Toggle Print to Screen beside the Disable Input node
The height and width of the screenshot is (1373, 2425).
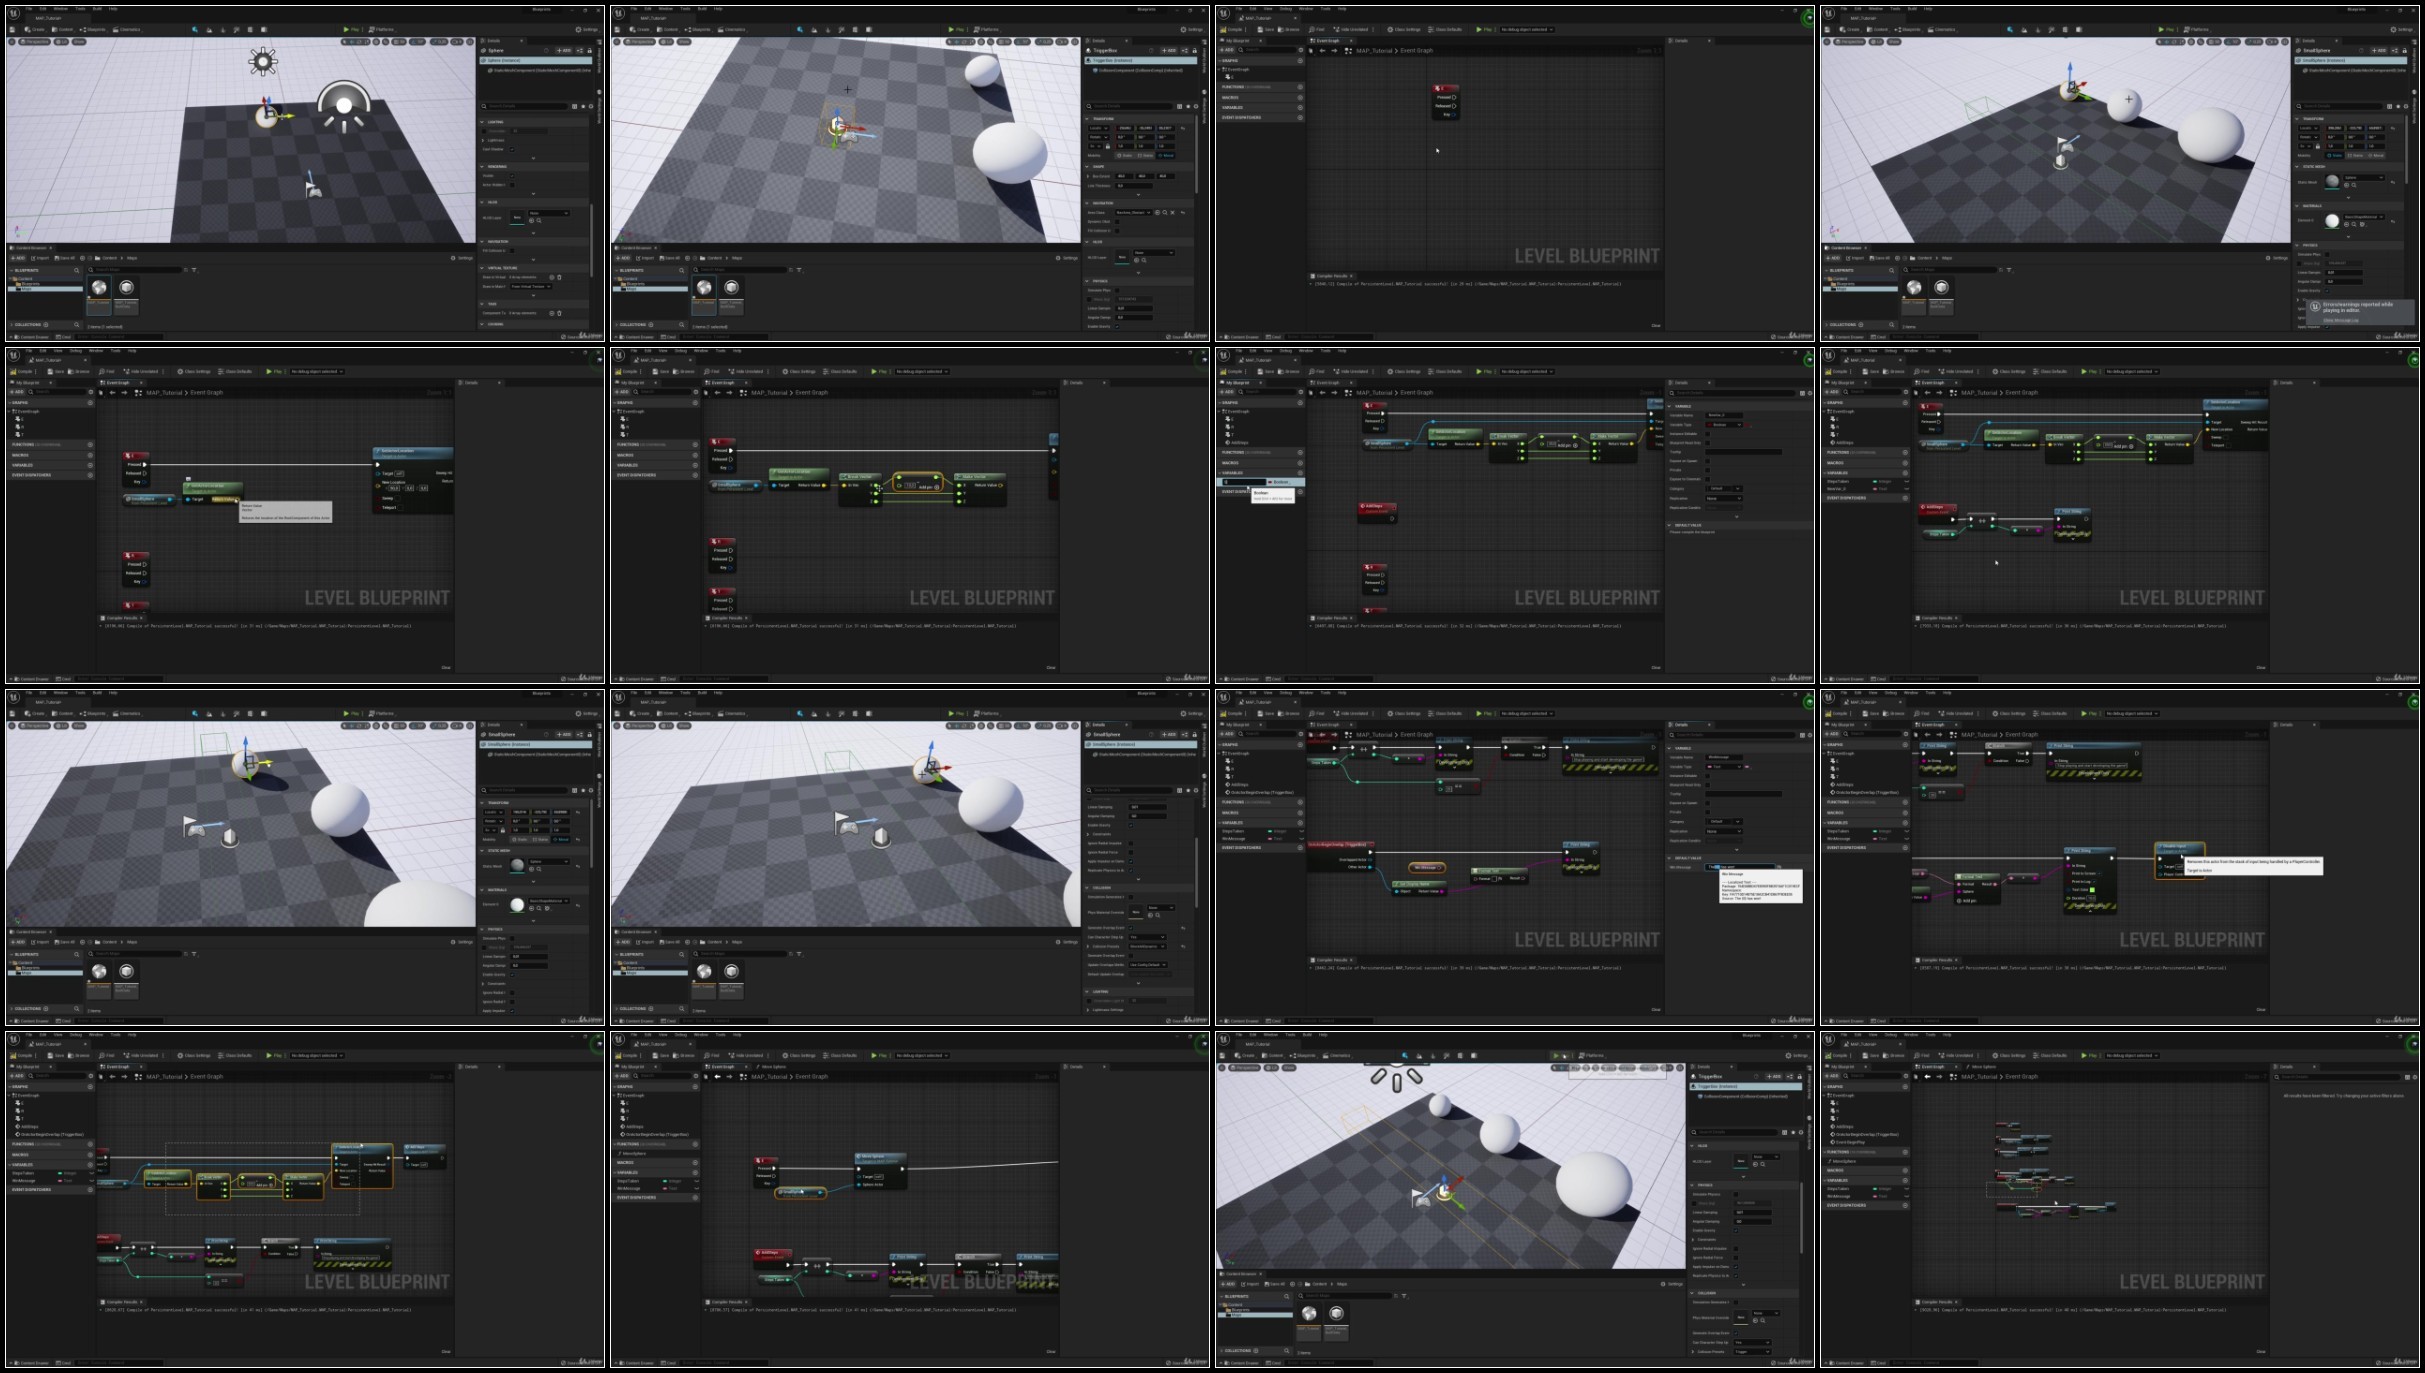point(2100,873)
